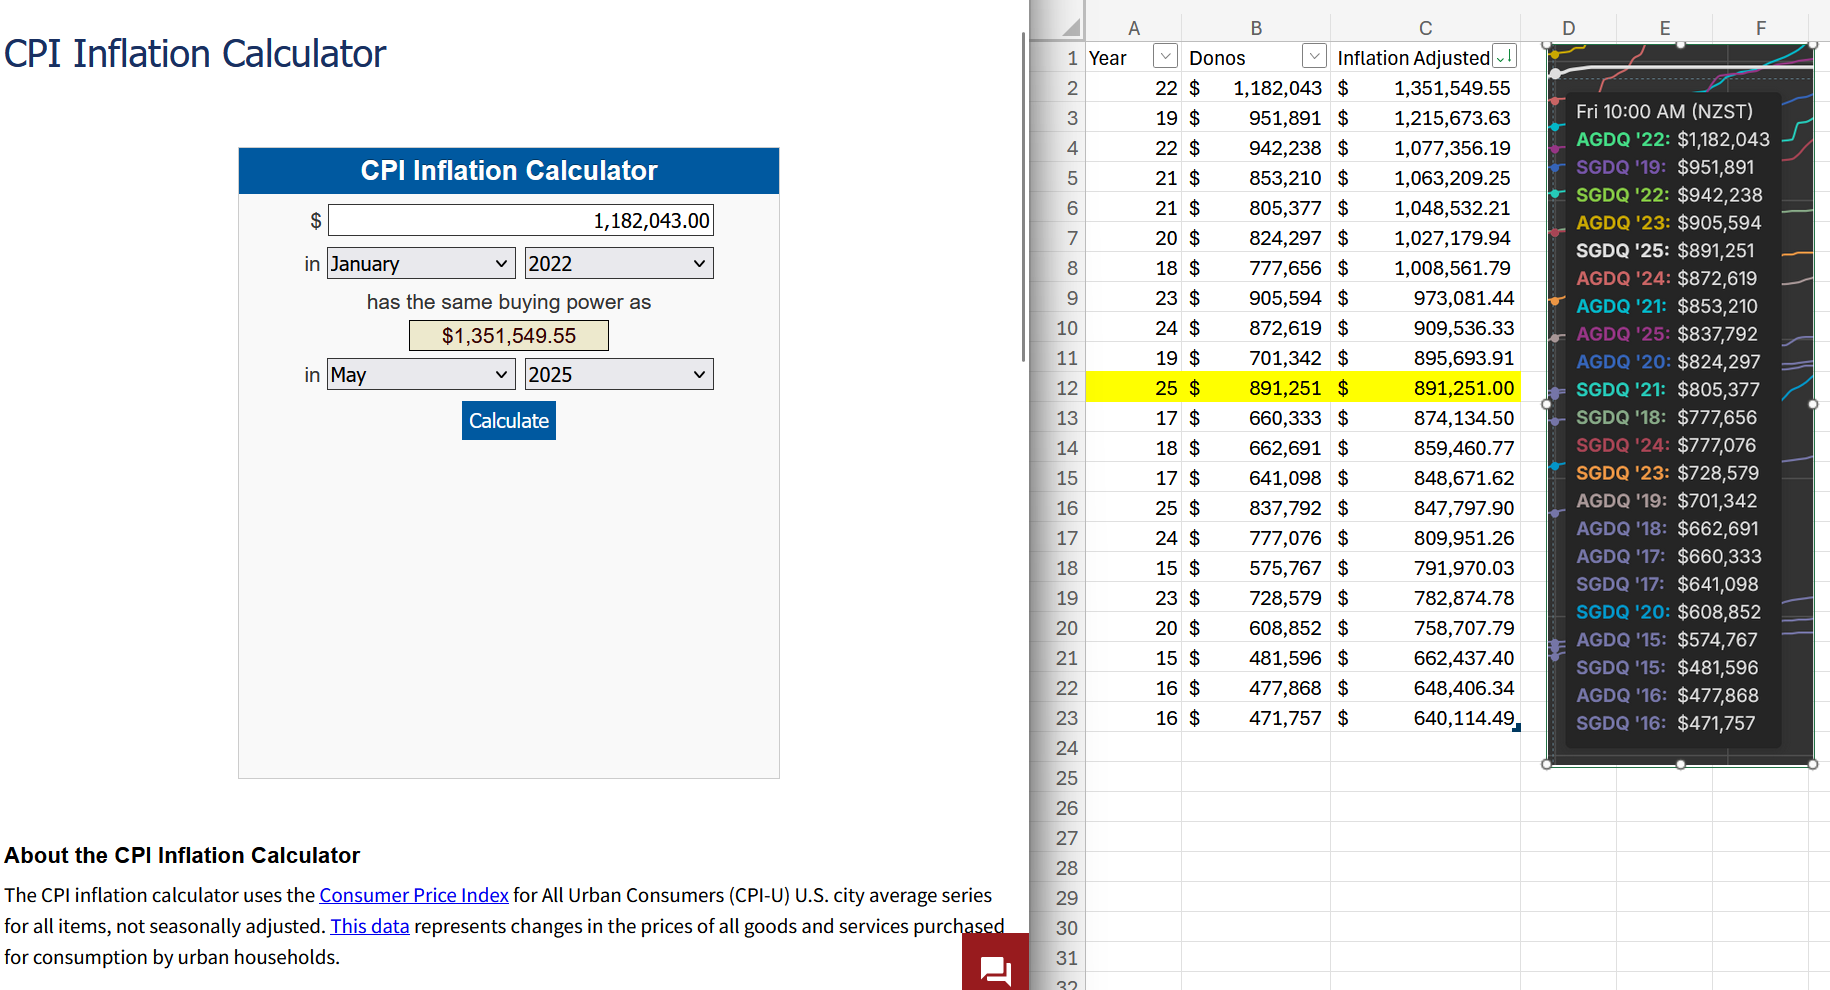Image resolution: width=1830 pixels, height=990 pixels.
Task: Select column A header
Action: [1134, 28]
